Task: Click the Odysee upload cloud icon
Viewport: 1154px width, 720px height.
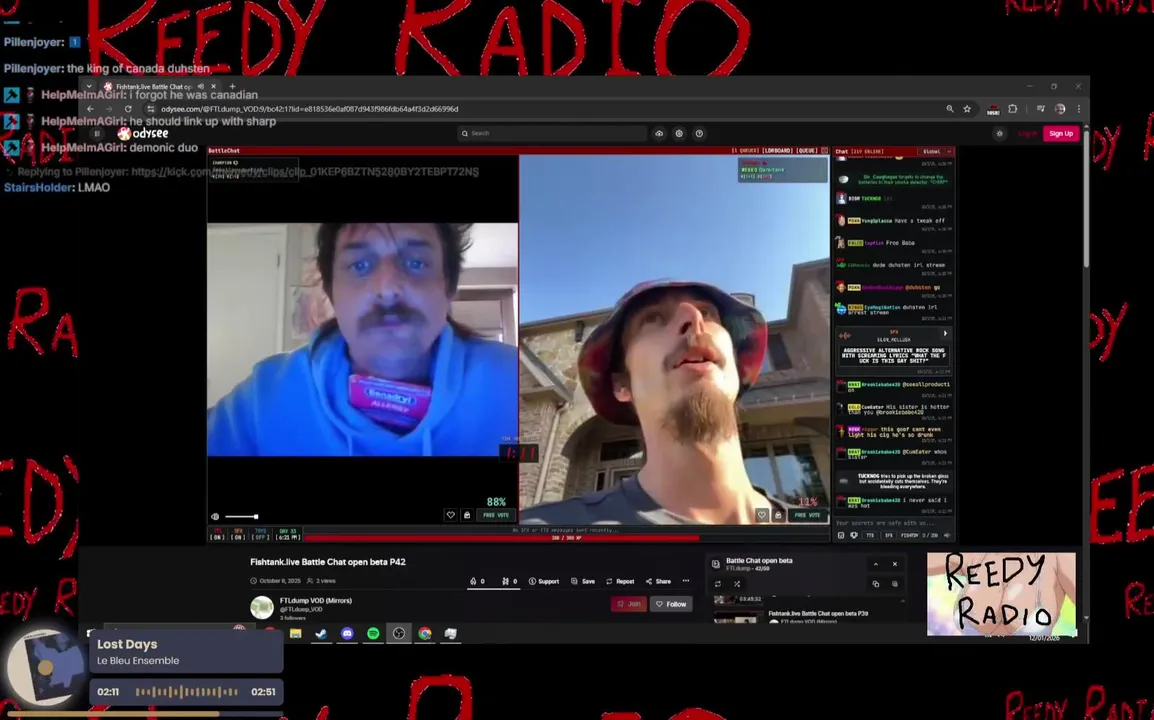Action: [x=659, y=133]
